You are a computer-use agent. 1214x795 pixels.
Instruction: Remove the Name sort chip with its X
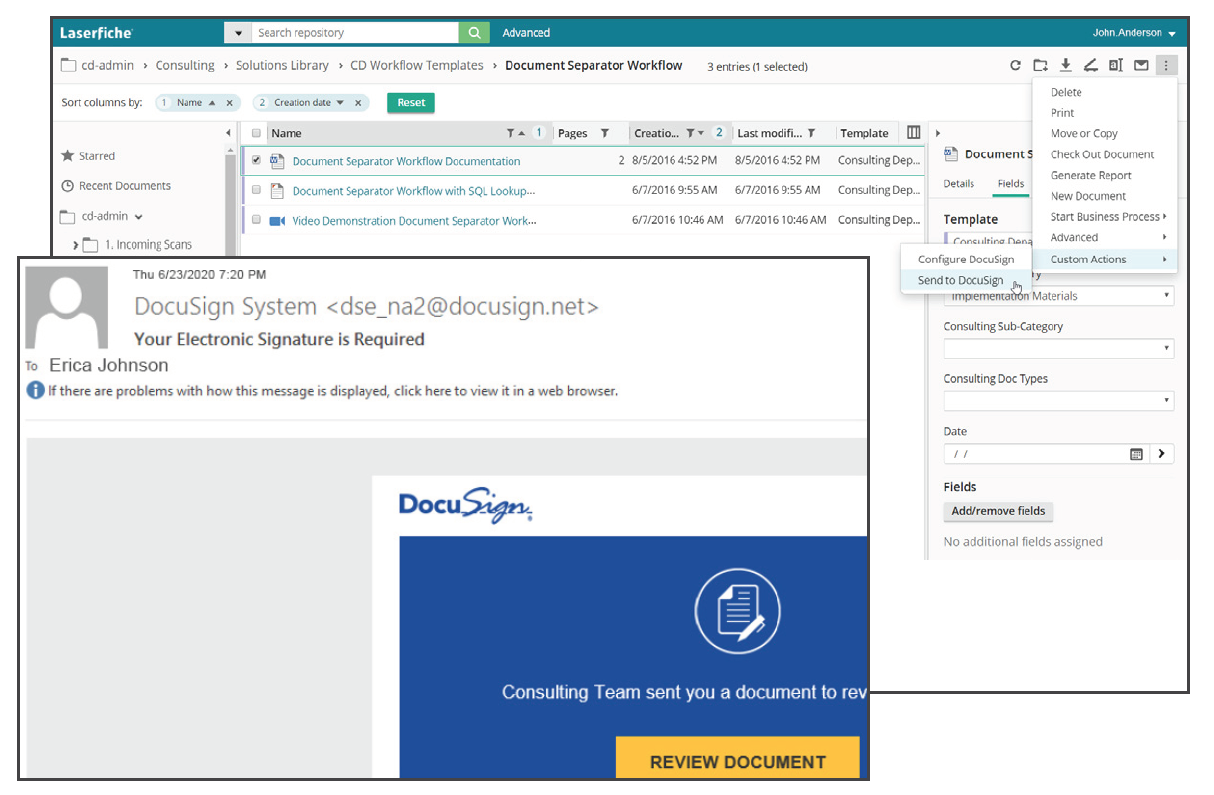[x=229, y=103]
